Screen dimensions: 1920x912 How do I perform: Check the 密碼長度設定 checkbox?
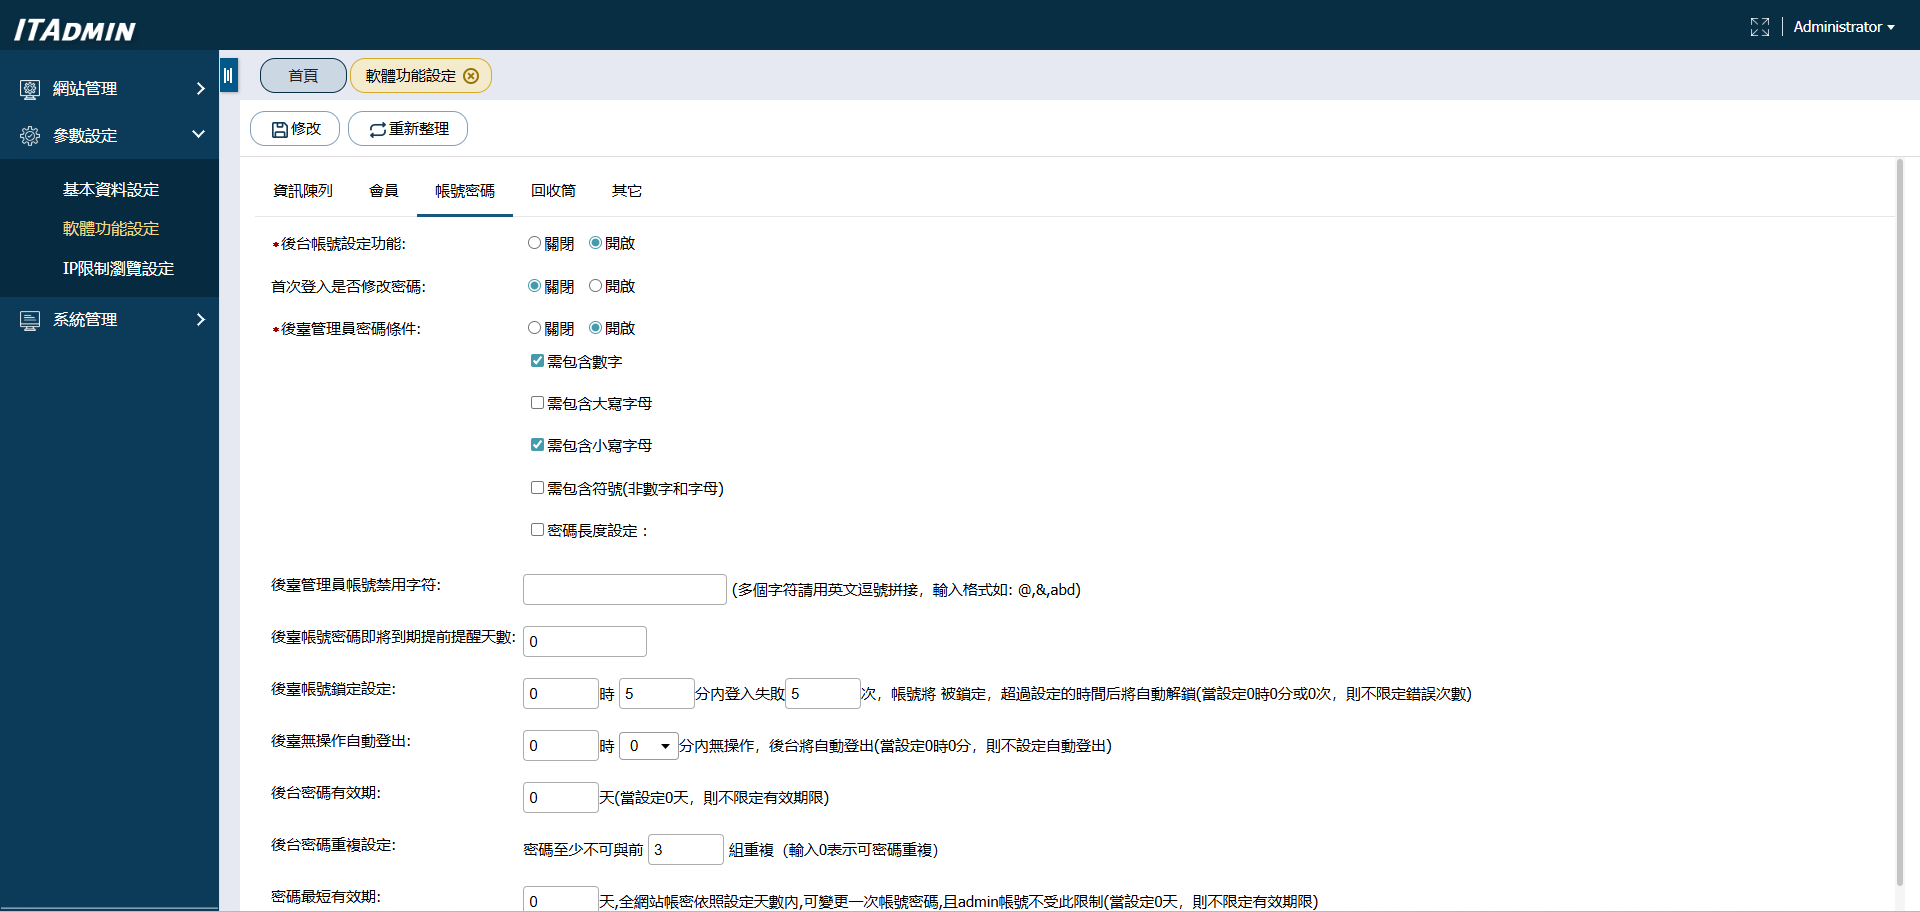click(x=537, y=530)
